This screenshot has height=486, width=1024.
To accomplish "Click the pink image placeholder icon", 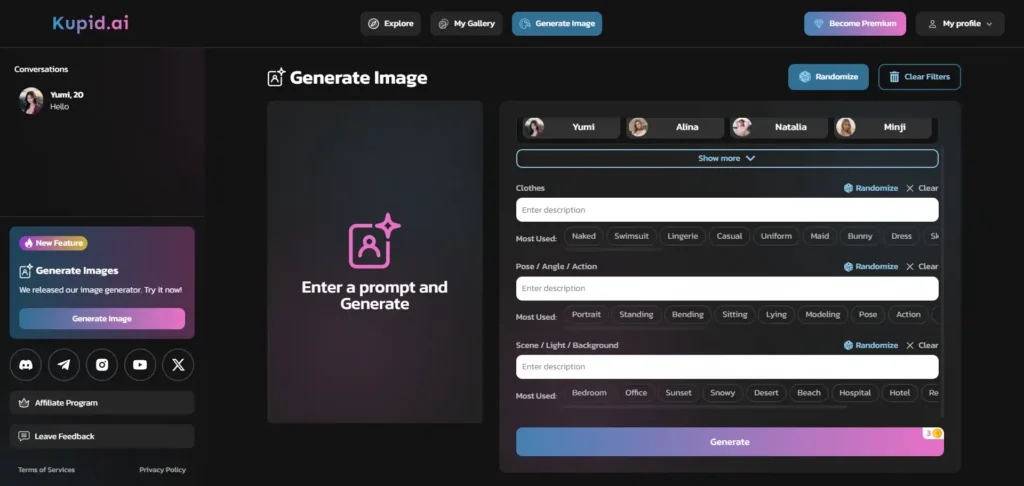I will pyautogui.click(x=374, y=241).
